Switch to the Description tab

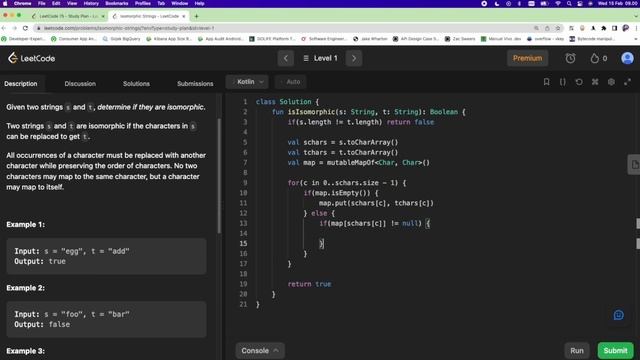(x=21, y=84)
